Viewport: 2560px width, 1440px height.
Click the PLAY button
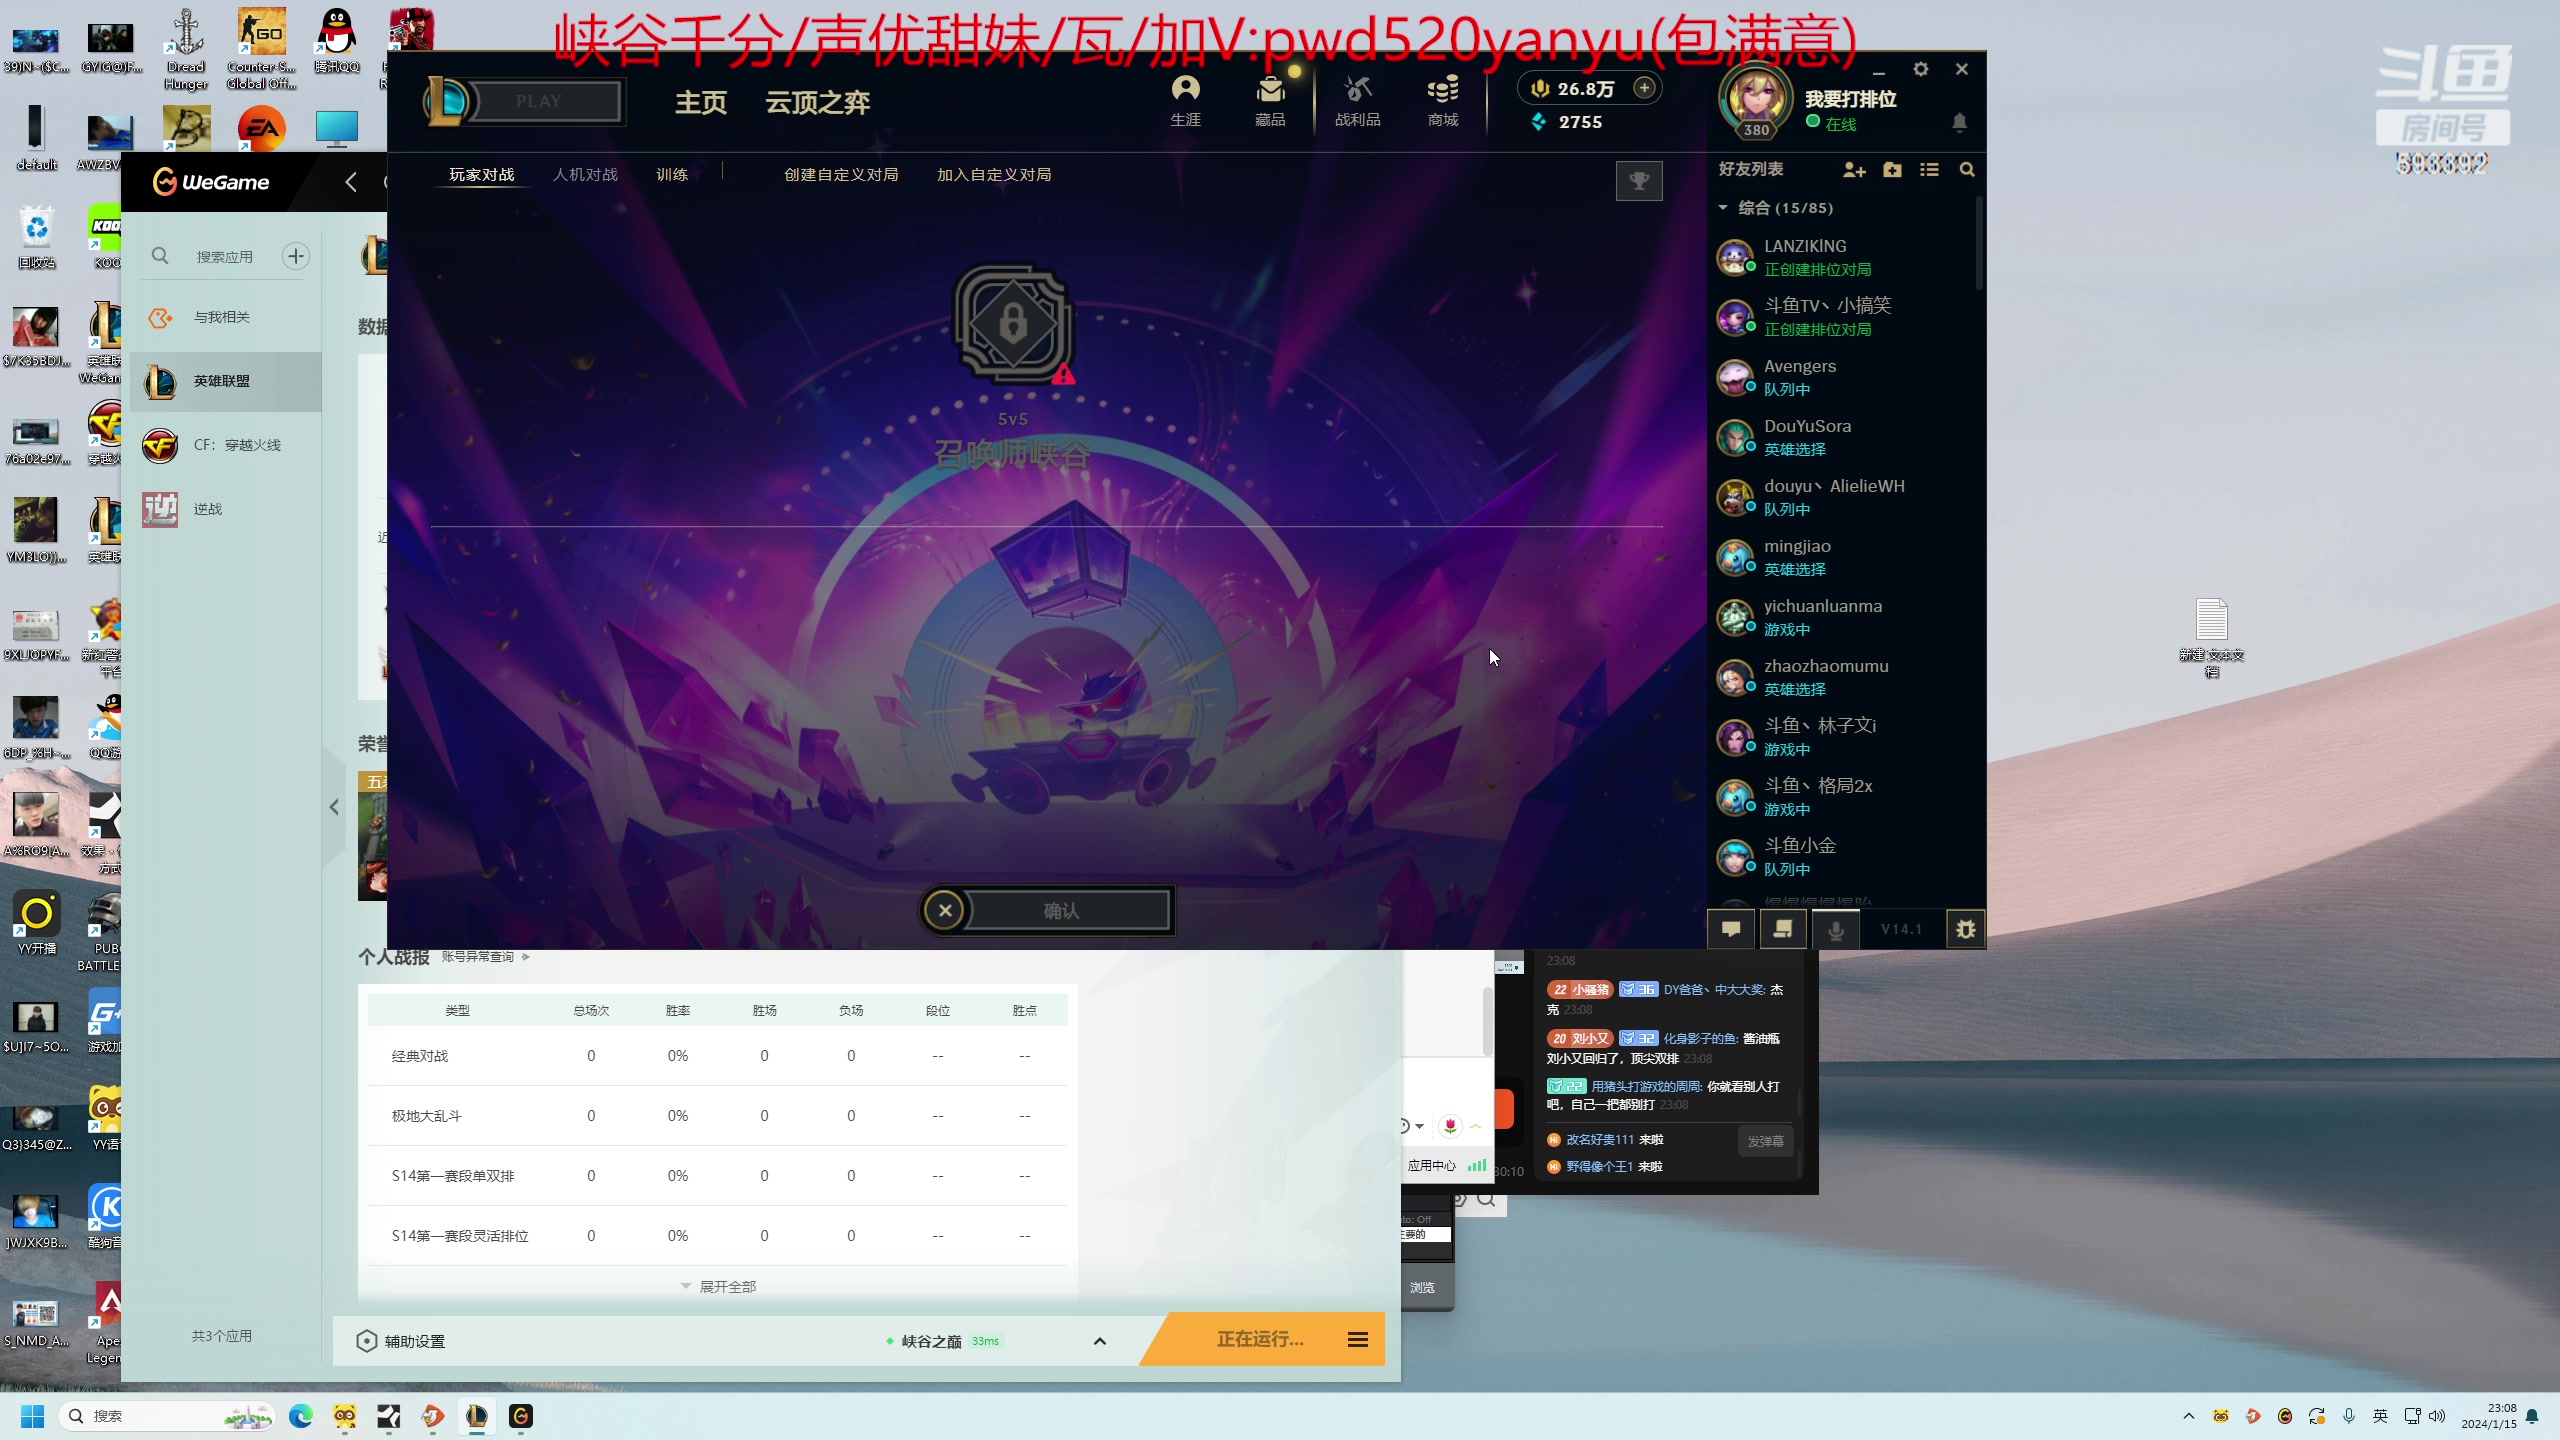pyautogui.click(x=540, y=101)
